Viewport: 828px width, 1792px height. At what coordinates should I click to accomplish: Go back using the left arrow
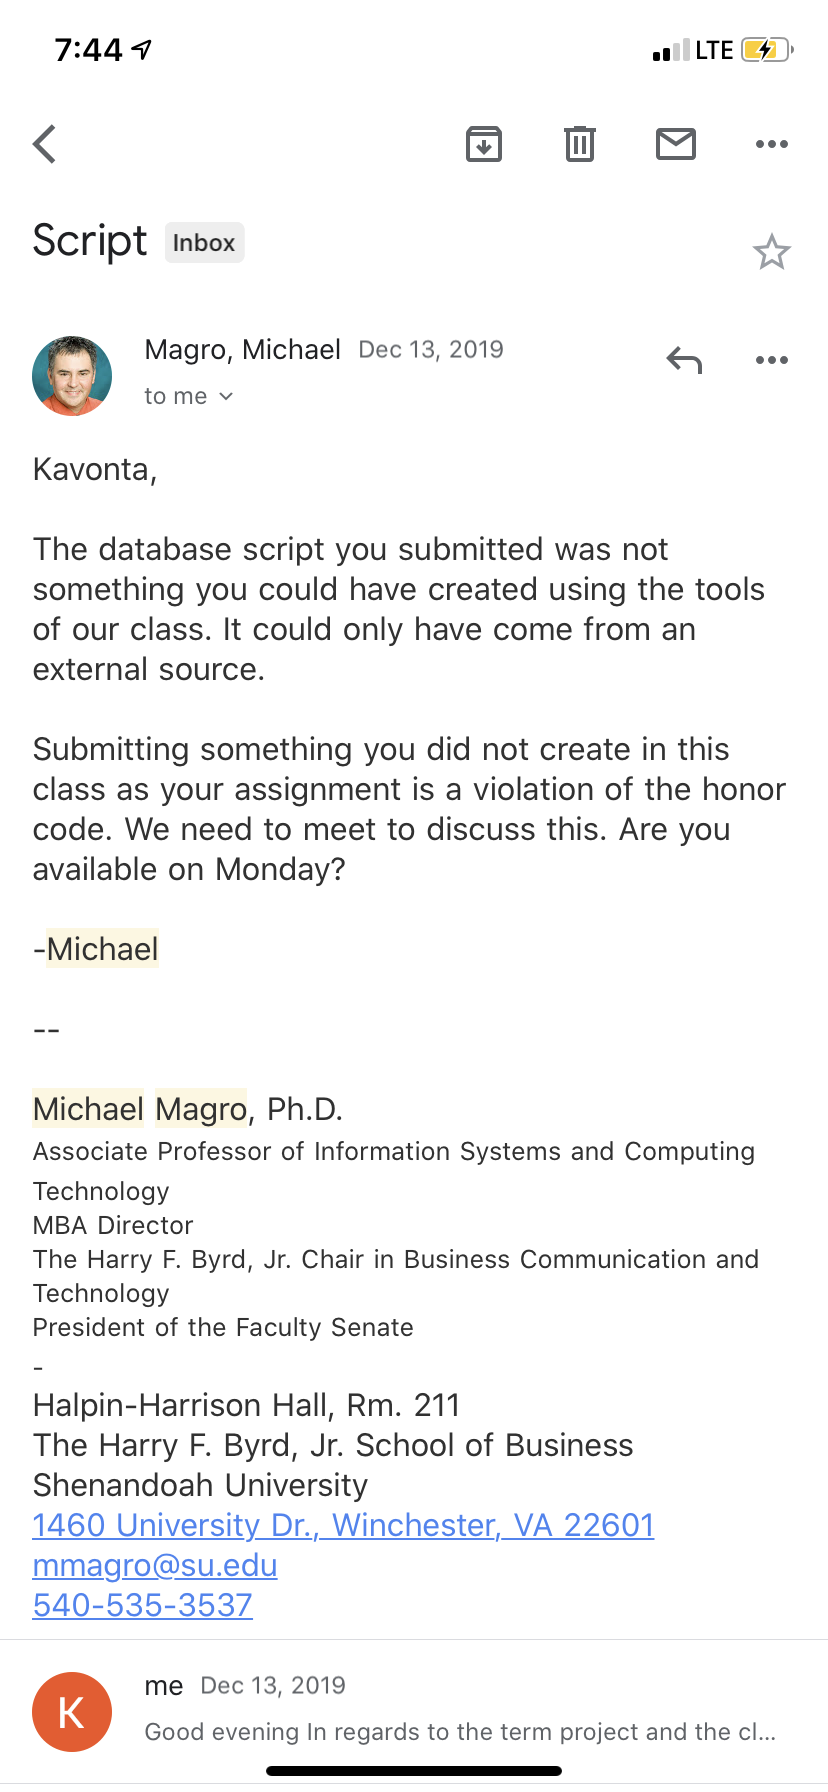(x=44, y=144)
